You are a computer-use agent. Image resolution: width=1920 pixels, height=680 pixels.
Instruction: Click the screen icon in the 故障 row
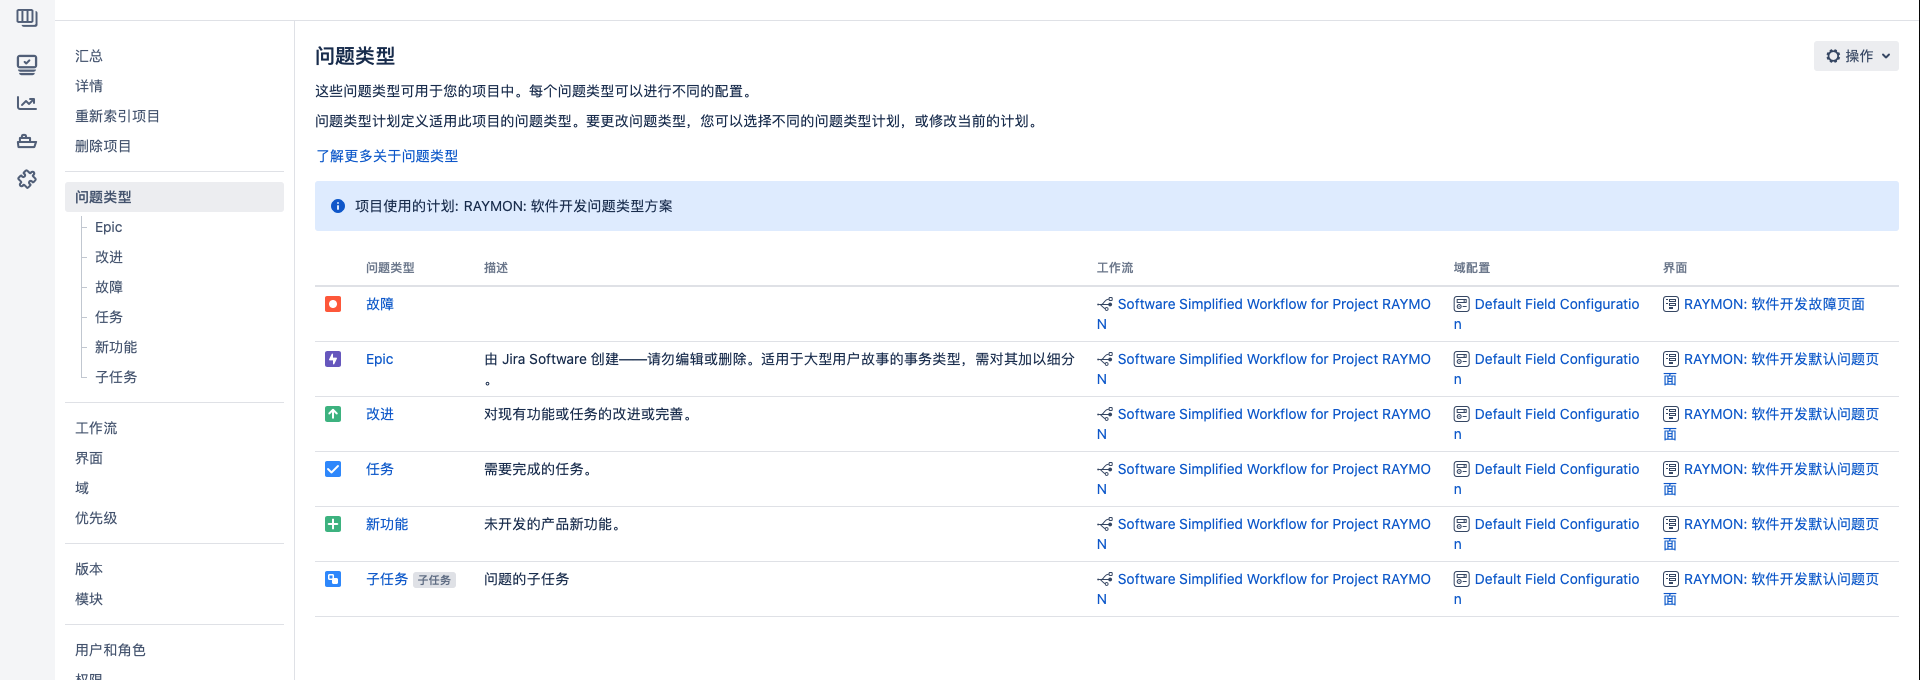(1671, 304)
